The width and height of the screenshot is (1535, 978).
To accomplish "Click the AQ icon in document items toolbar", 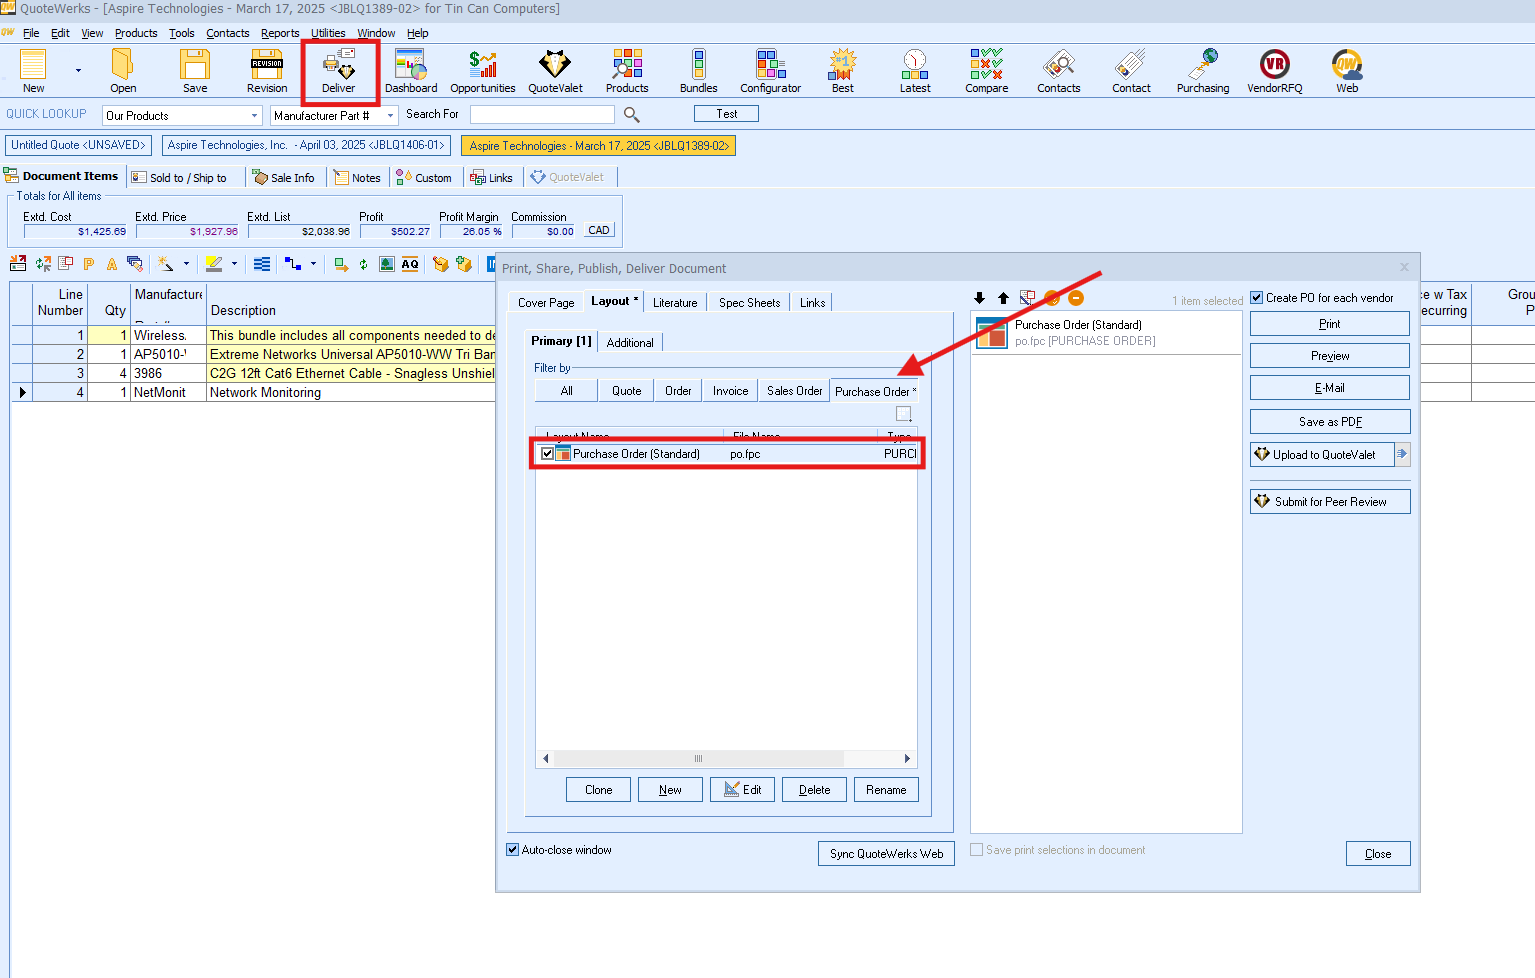I will tap(410, 264).
